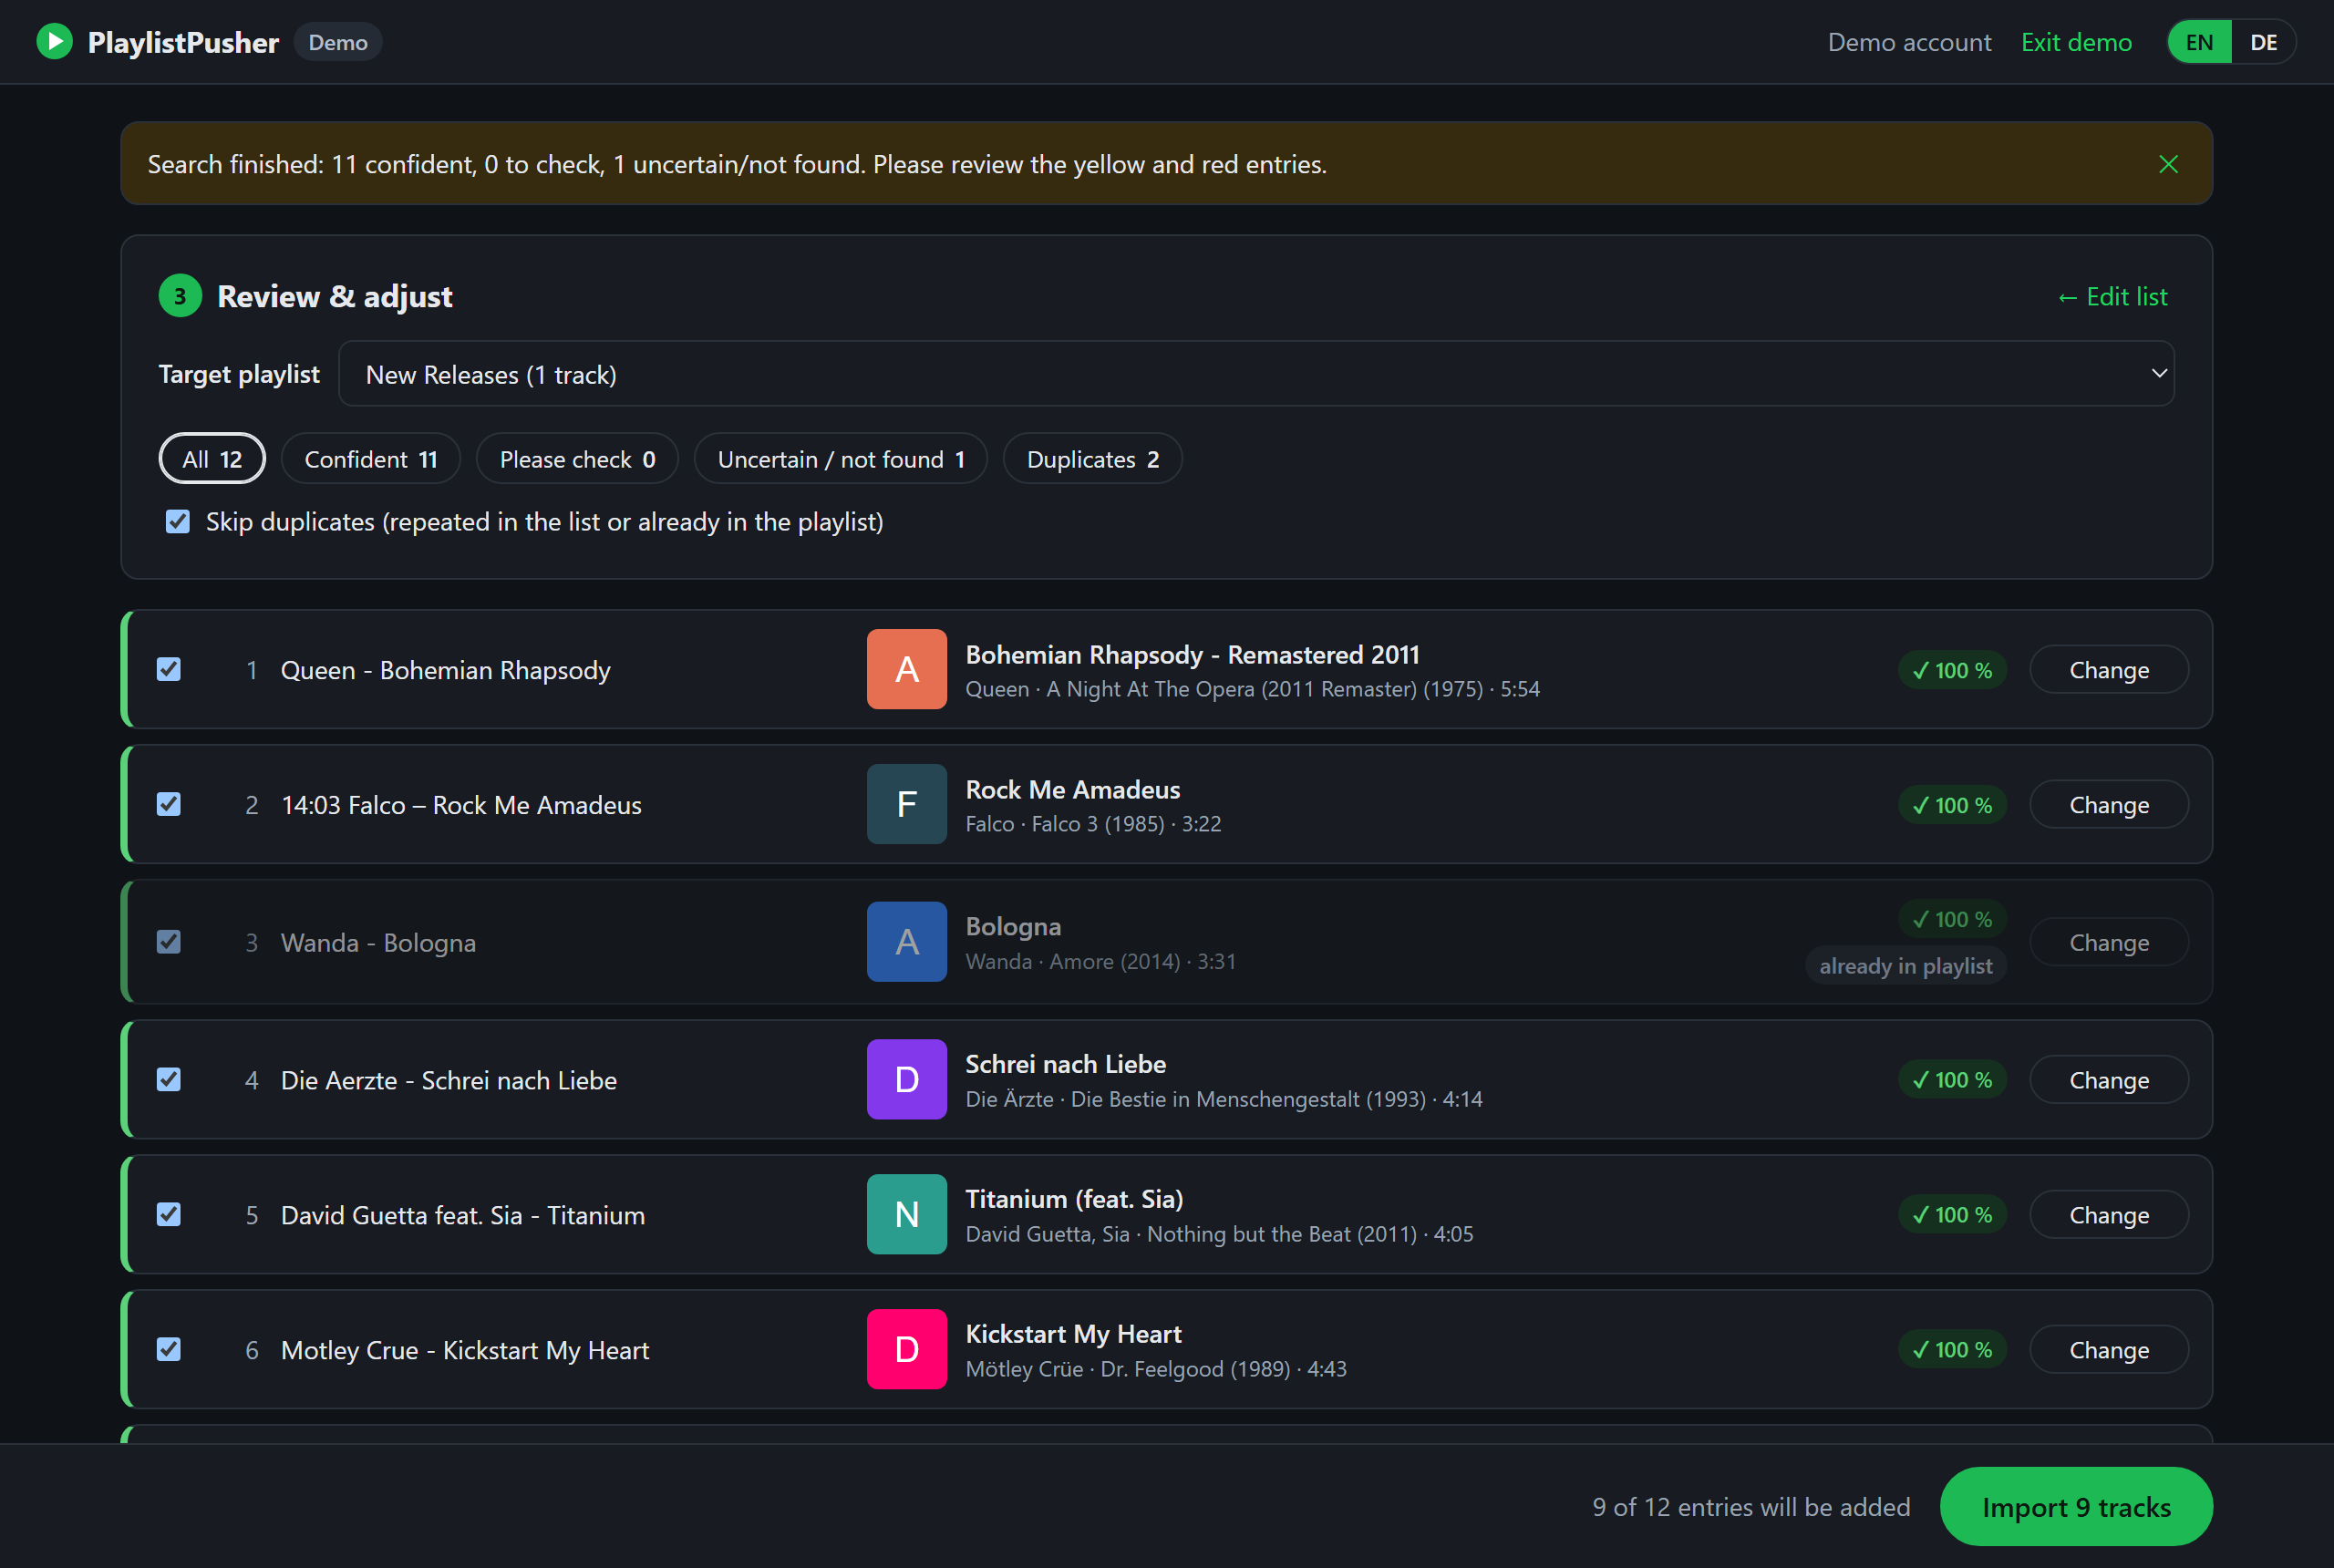Viewport: 2334px width, 1568px height.
Task: Click "David Guetta feat. Sia - Titanium" text
Action: coord(463,1214)
